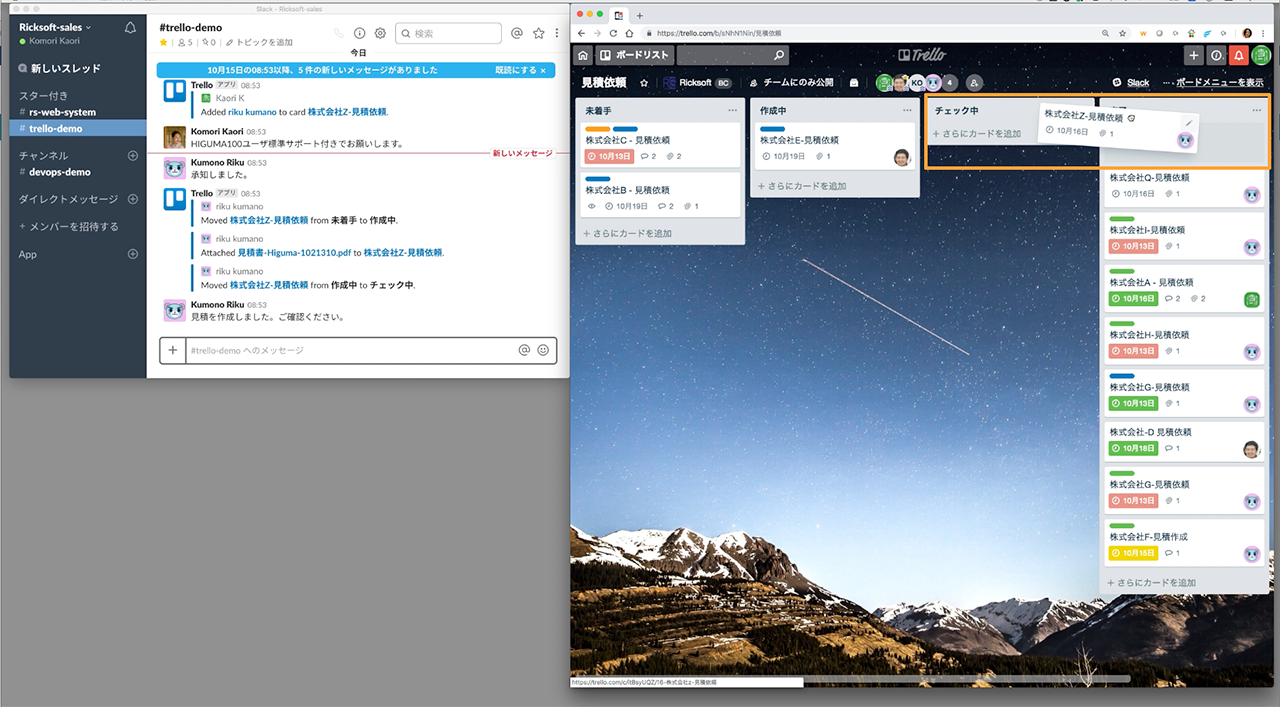Go back in the browser
This screenshot has height=707, width=1280.
click(x=583, y=33)
